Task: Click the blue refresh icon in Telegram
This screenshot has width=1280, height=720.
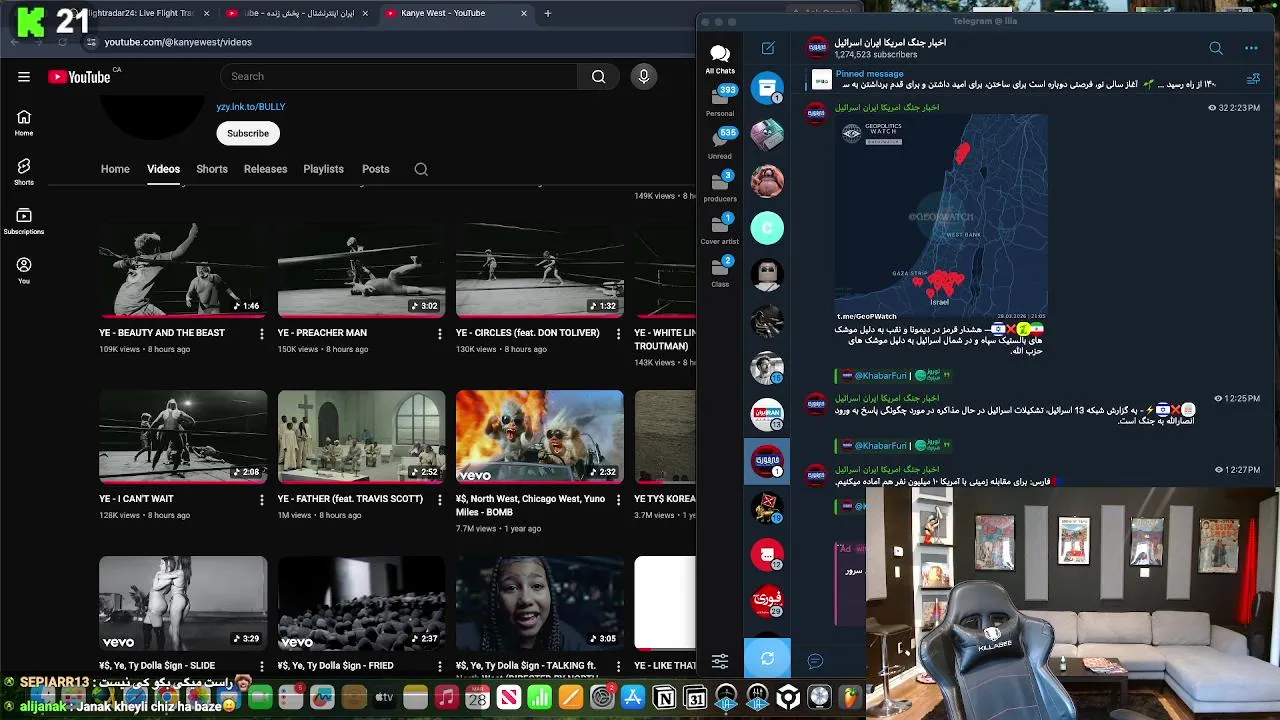Action: click(767, 658)
